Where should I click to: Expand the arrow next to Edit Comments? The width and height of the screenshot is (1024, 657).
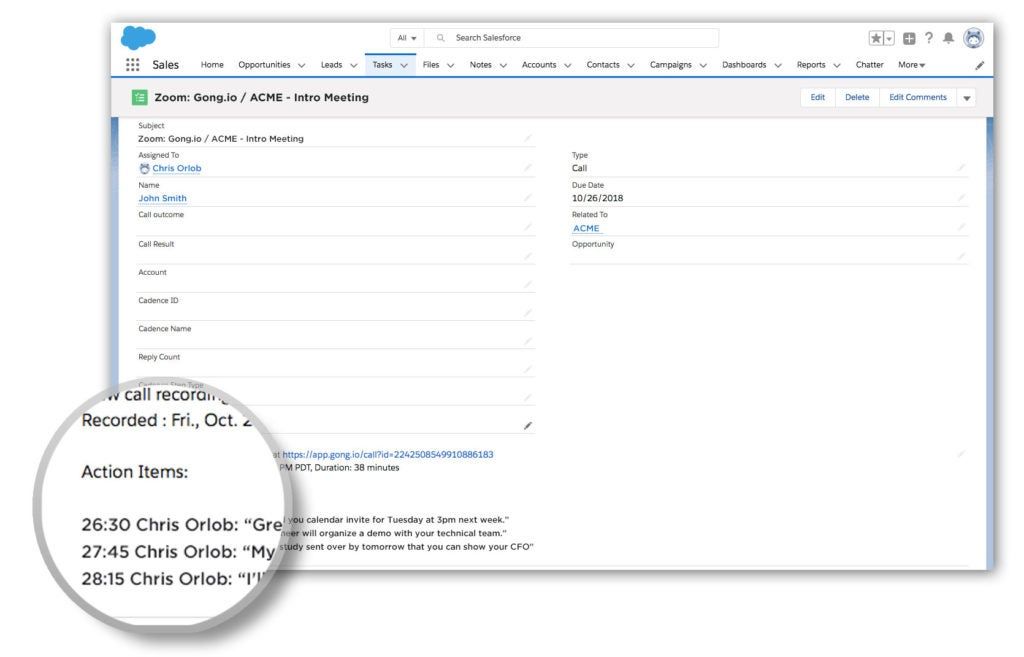965,97
